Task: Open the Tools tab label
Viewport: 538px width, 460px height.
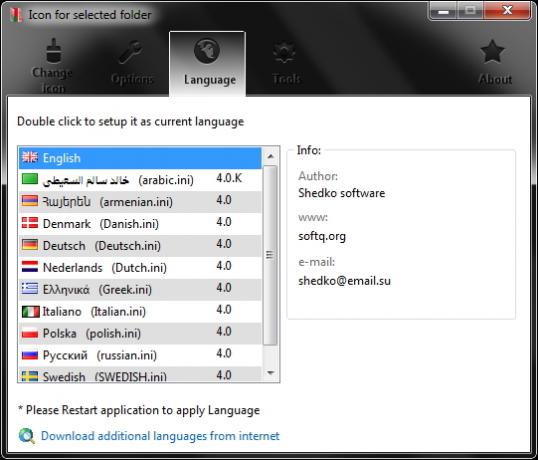Action: click(286, 79)
